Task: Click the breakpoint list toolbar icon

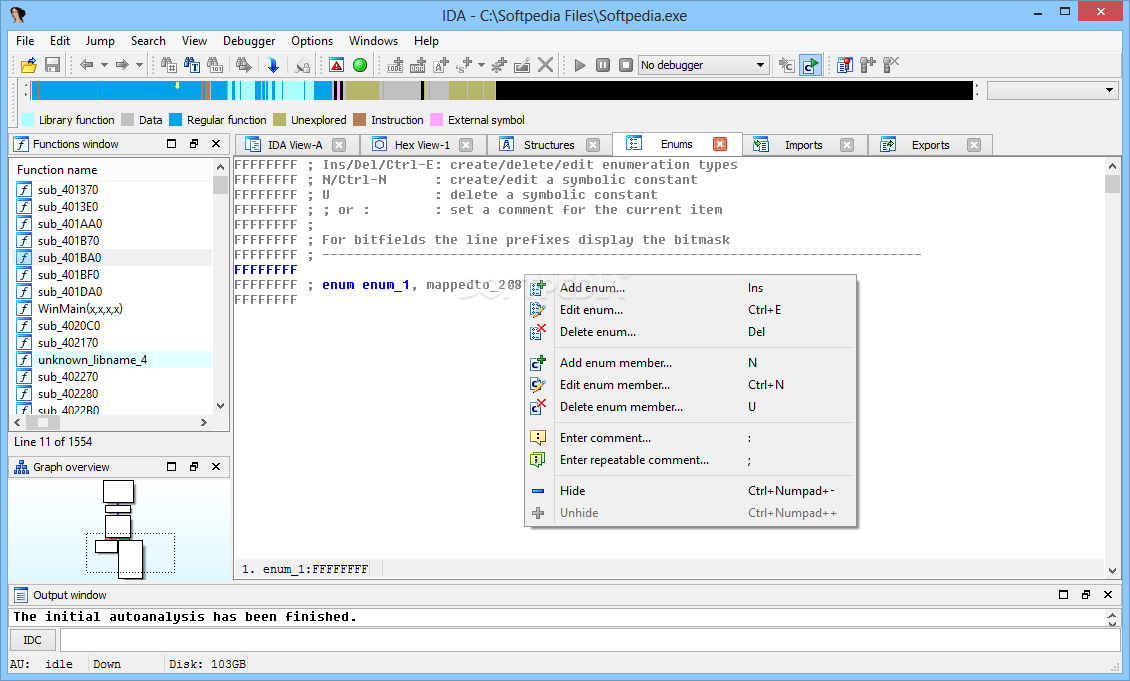Action: coord(845,65)
